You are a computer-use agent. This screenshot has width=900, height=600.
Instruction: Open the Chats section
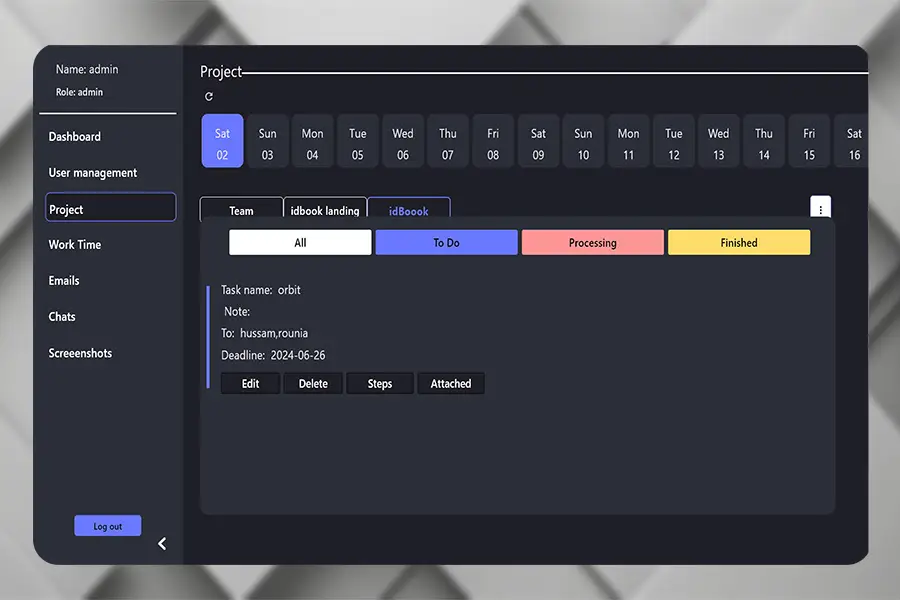tap(62, 316)
